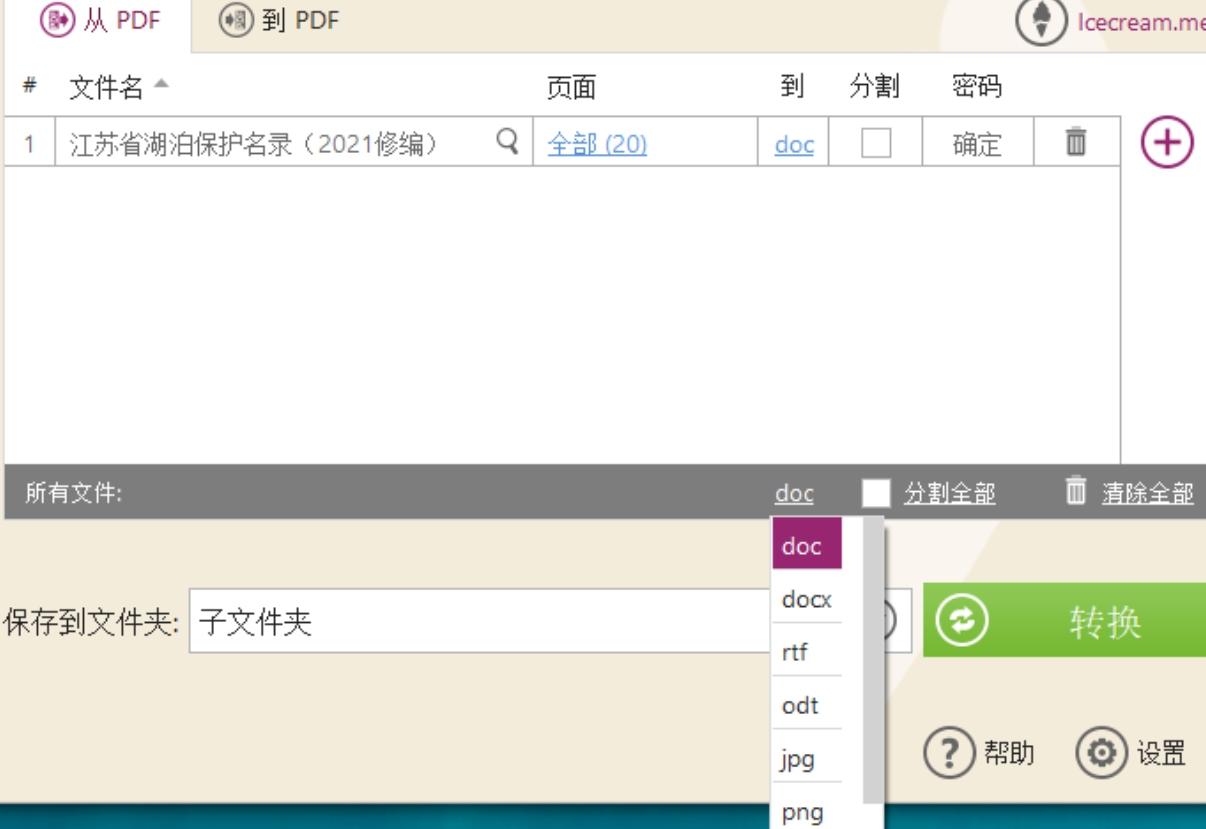Select png from the format list
This screenshot has height=829, width=1206.
[807, 810]
